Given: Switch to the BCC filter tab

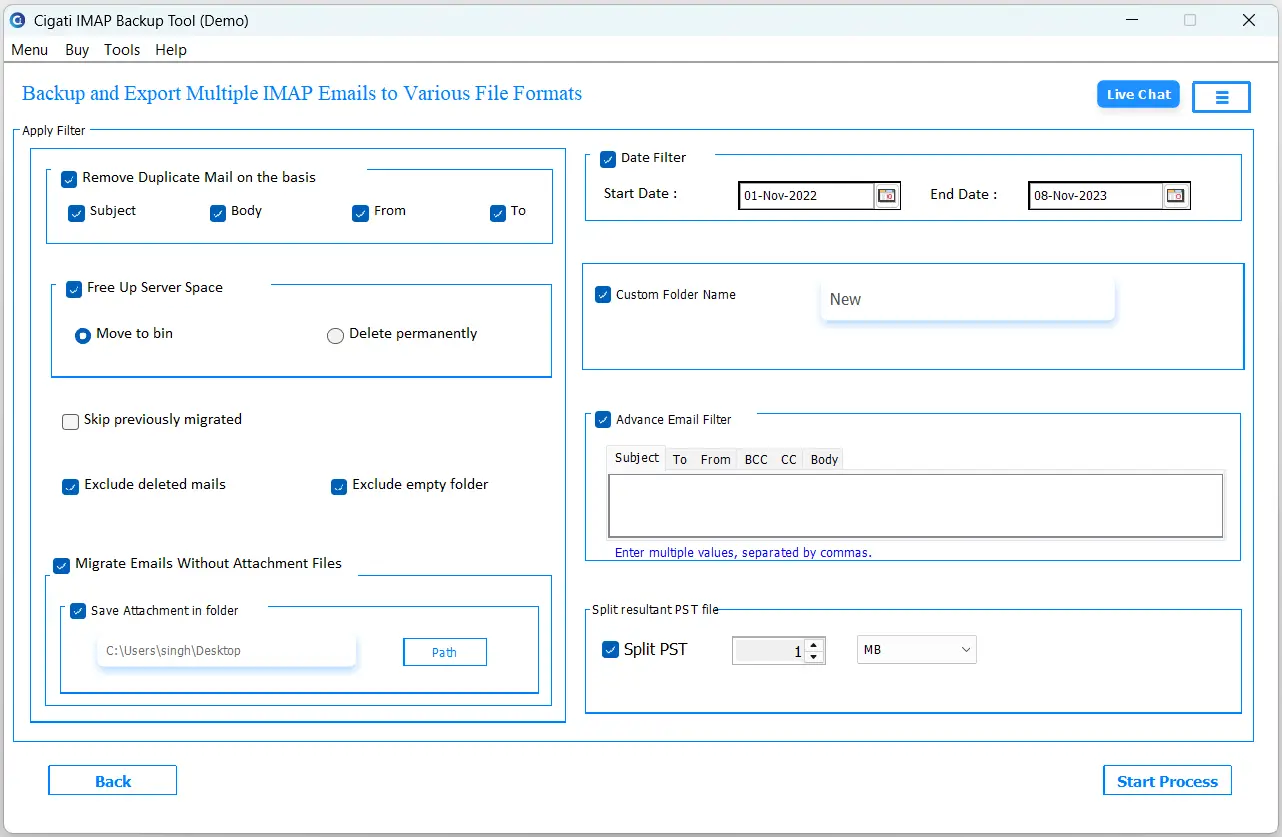Looking at the screenshot, I should [756, 460].
